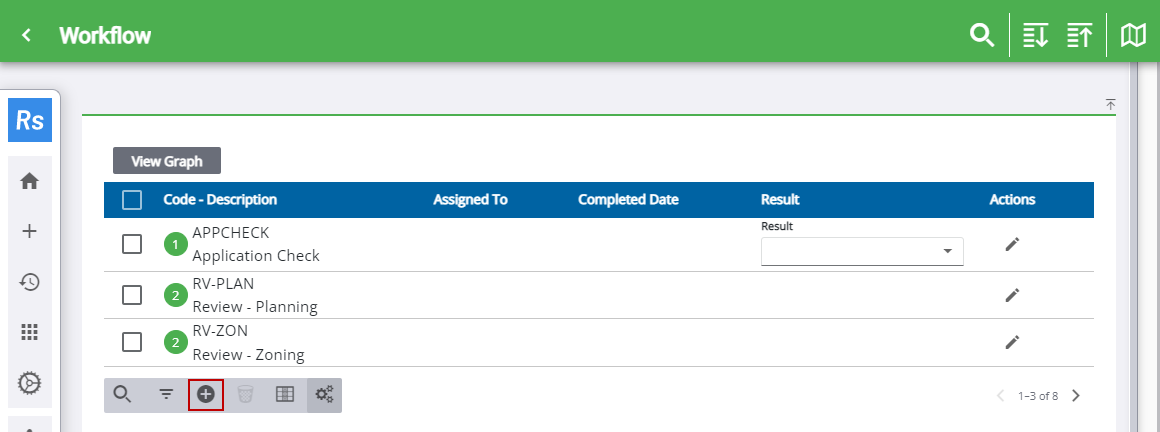Open the filter icon in grid toolbar
Screen dimensions: 1160x432
pos(166,394)
